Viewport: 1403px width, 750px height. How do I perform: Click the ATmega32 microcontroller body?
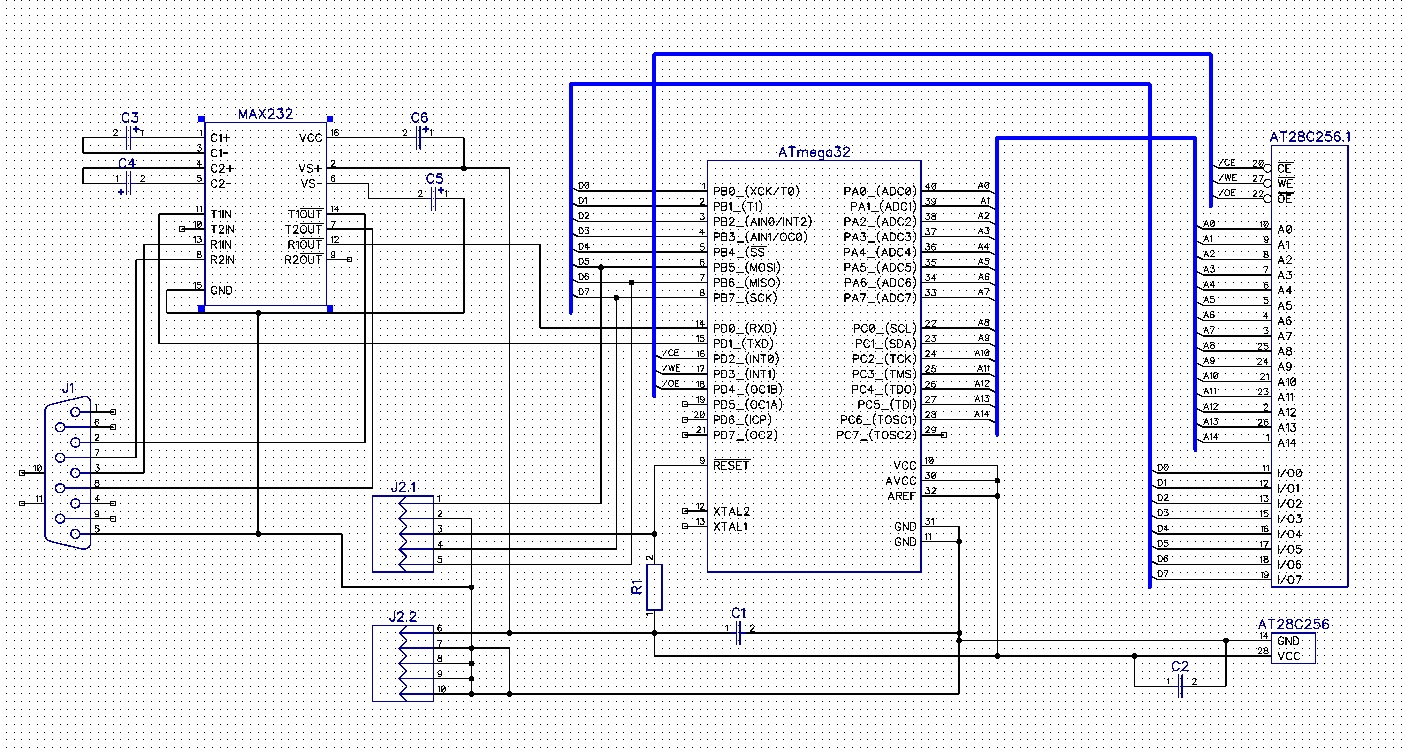coord(814,365)
